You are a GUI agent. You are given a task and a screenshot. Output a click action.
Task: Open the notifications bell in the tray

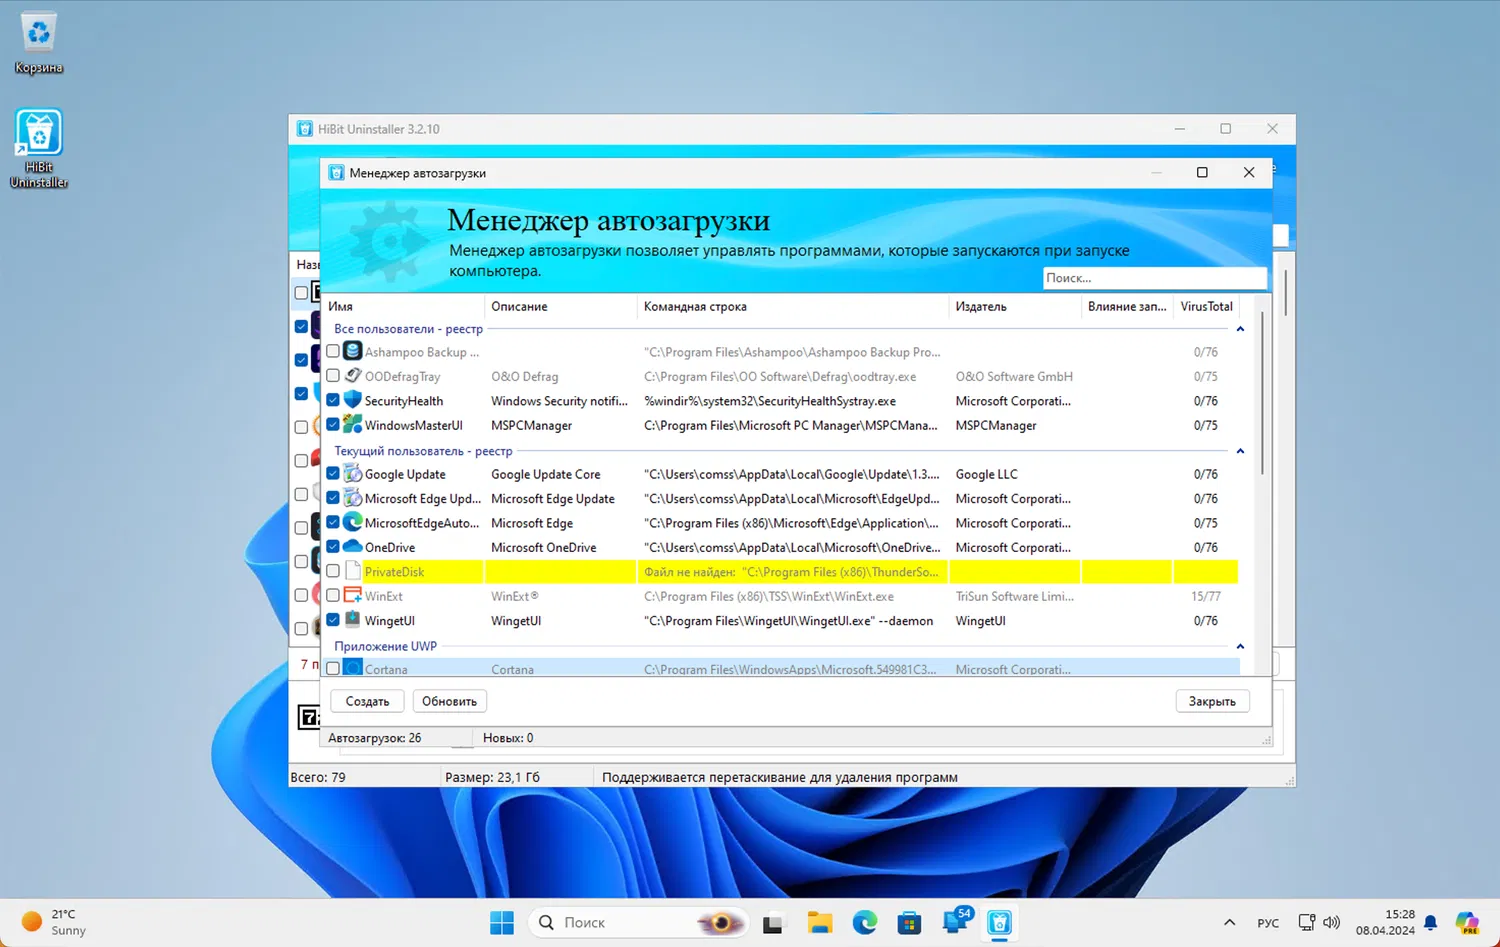tap(1431, 922)
